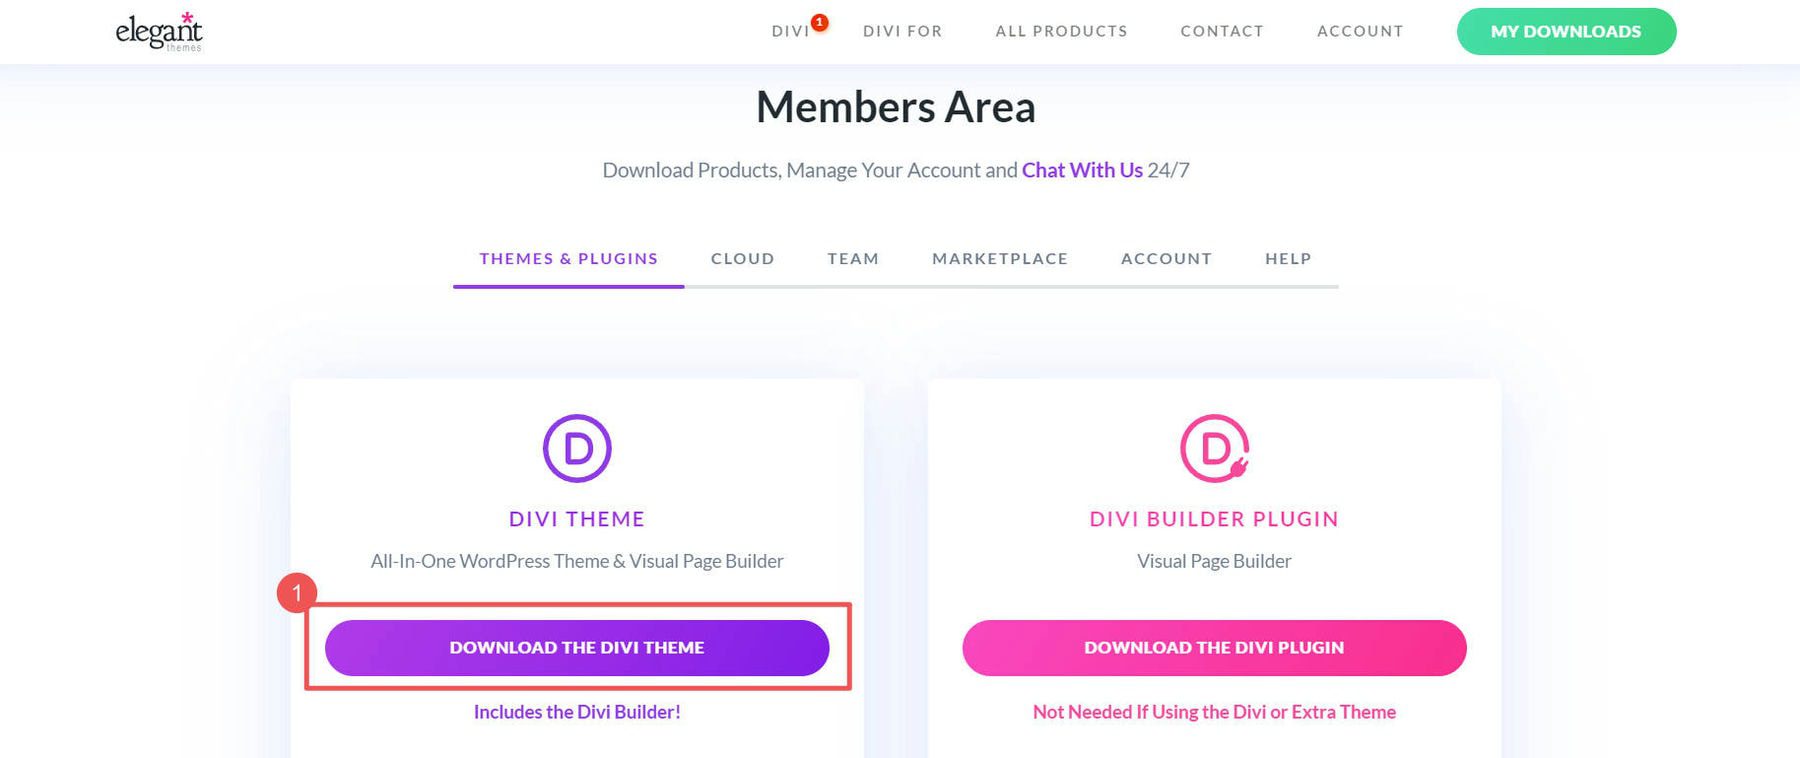Open the MARKETPLACE tab

pyautogui.click(x=999, y=258)
